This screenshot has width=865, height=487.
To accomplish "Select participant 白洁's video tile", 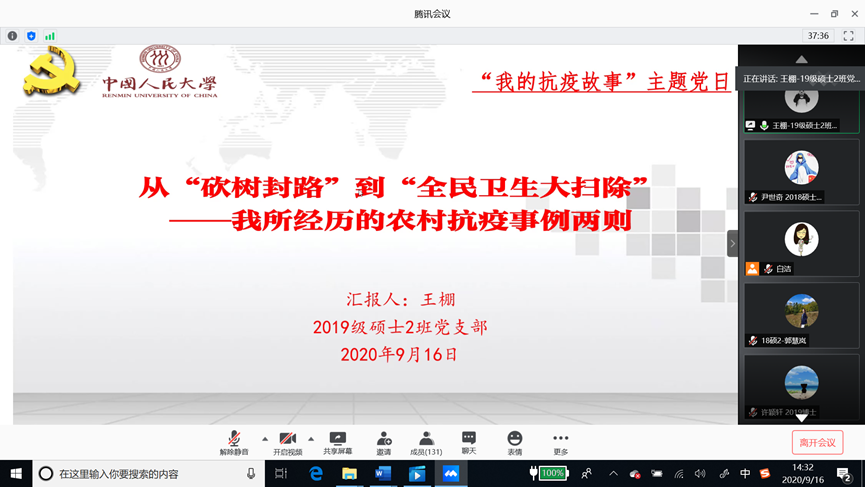I will pyautogui.click(x=801, y=244).
